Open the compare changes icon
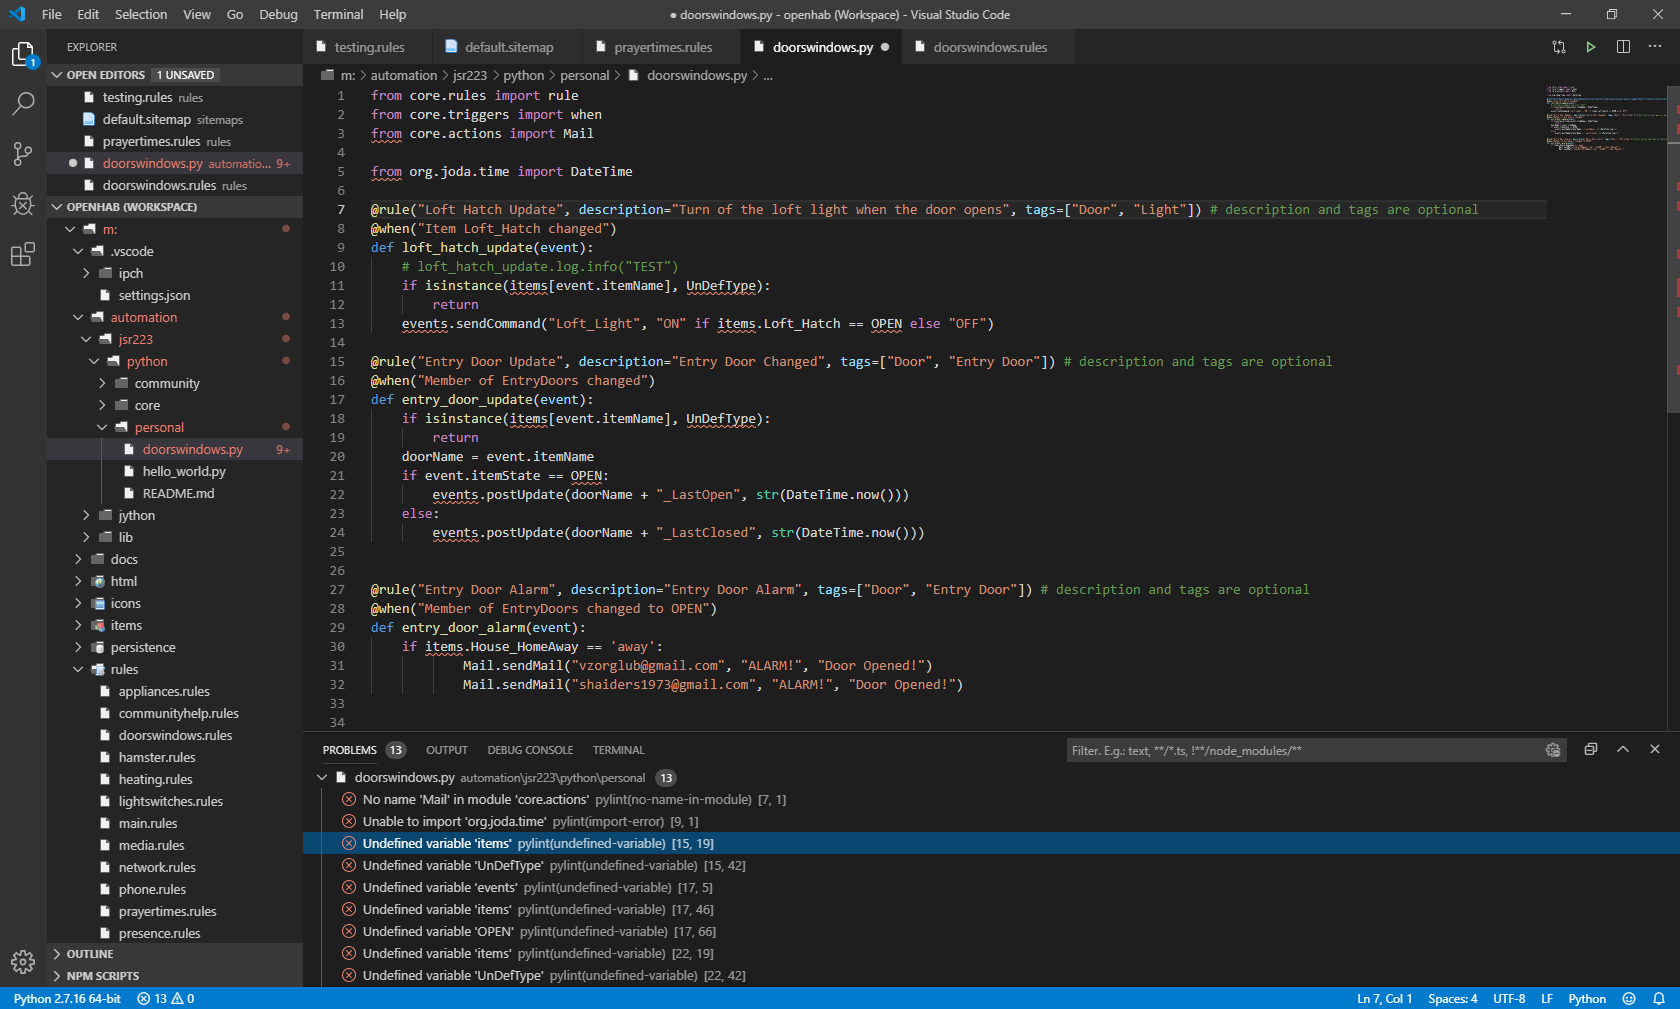Viewport: 1680px width, 1009px height. (x=1558, y=47)
